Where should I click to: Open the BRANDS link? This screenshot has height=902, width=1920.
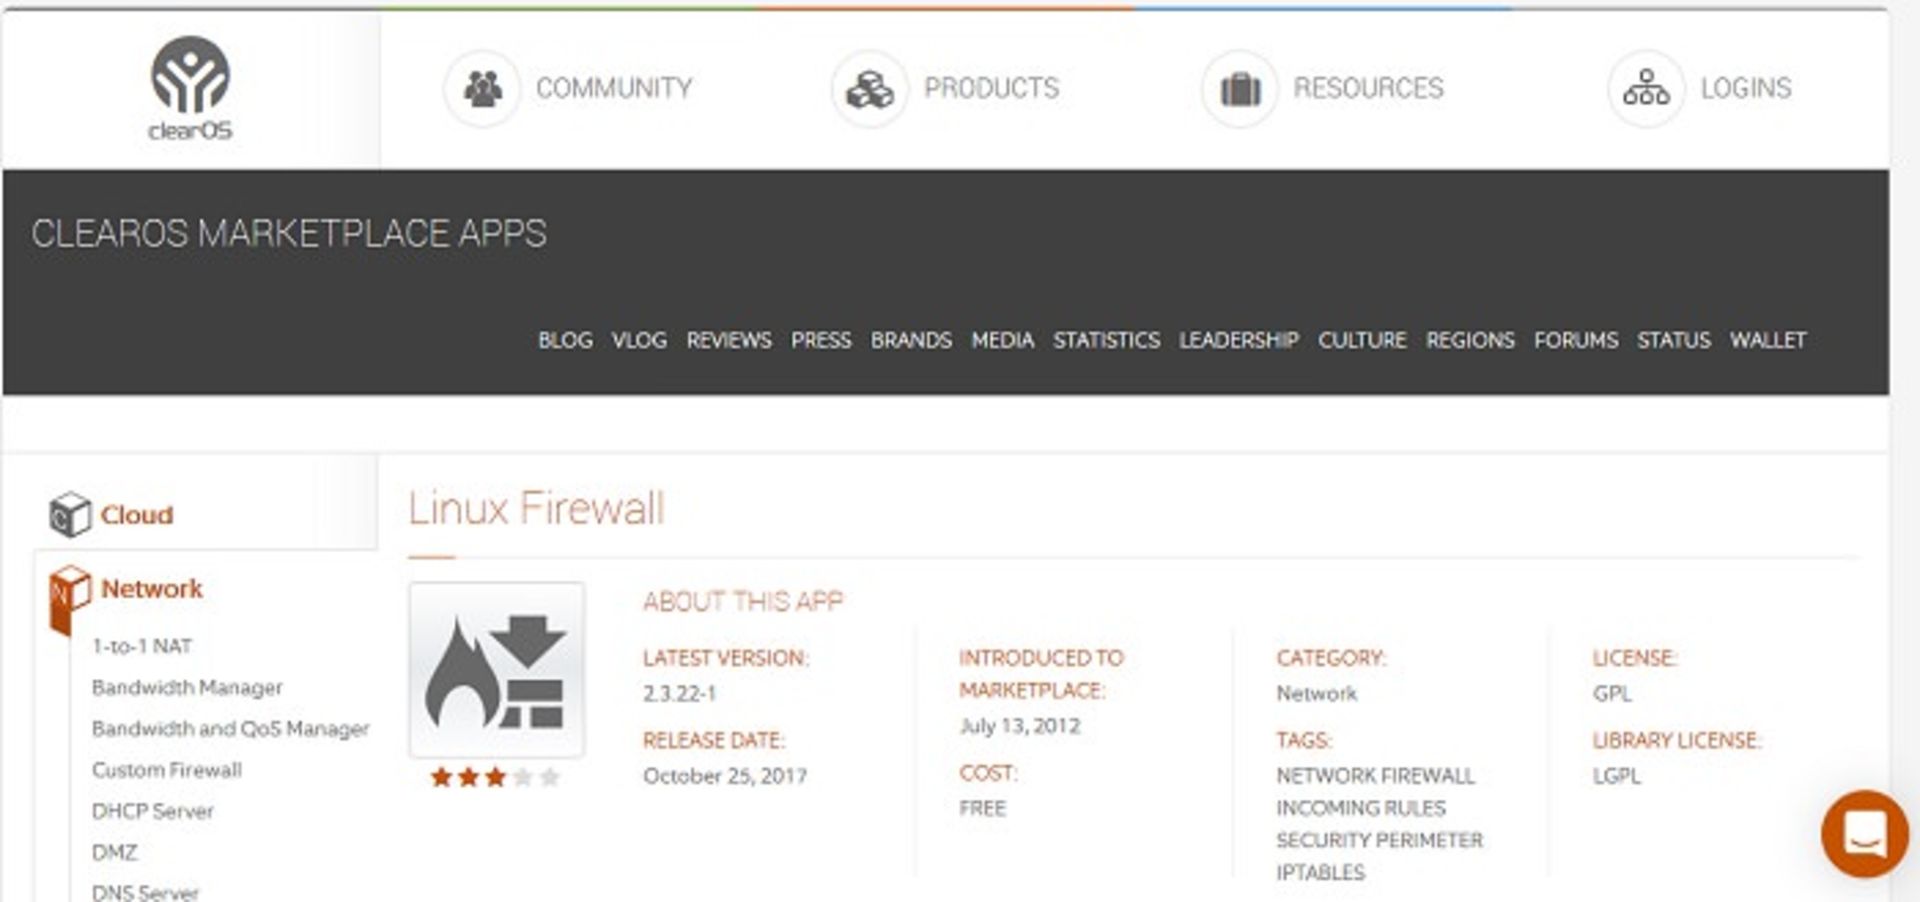tap(911, 340)
